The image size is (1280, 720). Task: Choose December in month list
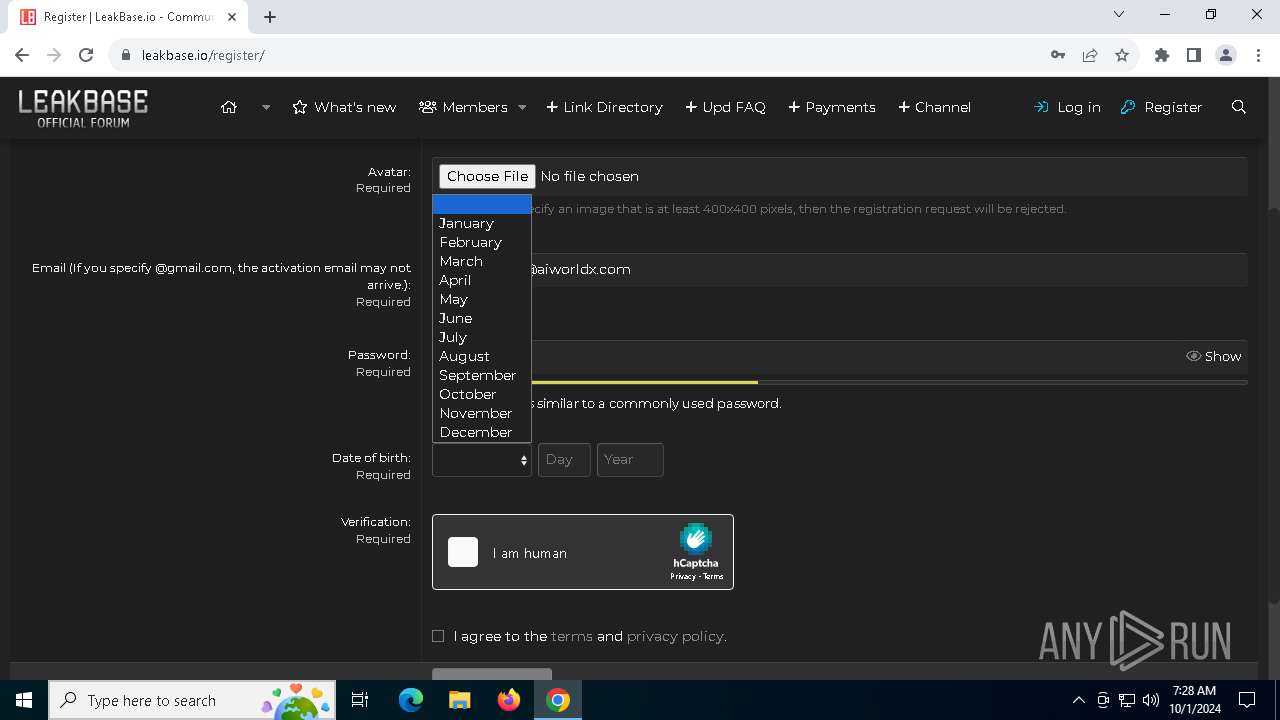pyautogui.click(x=481, y=432)
